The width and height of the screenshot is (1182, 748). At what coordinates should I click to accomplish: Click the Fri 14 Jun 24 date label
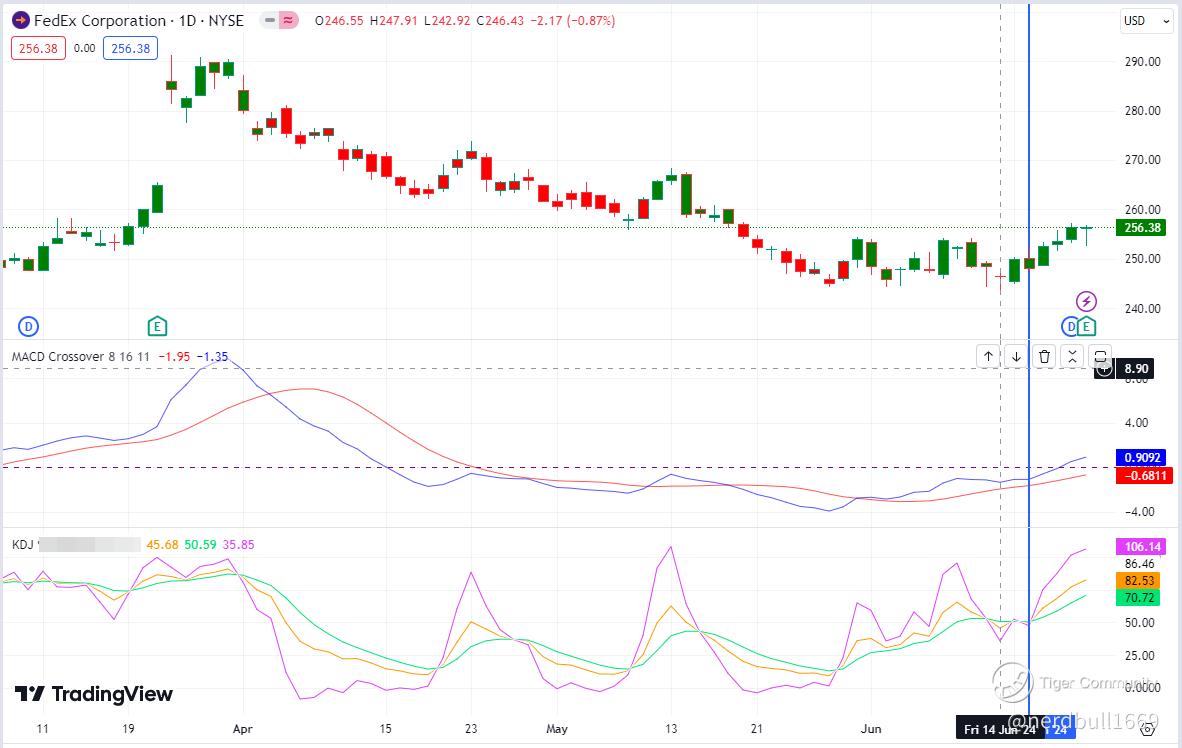click(1000, 729)
